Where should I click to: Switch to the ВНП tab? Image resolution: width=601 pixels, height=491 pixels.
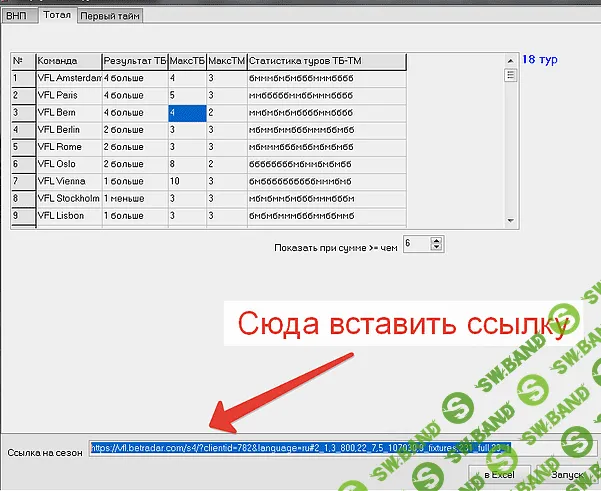click(18, 16)
